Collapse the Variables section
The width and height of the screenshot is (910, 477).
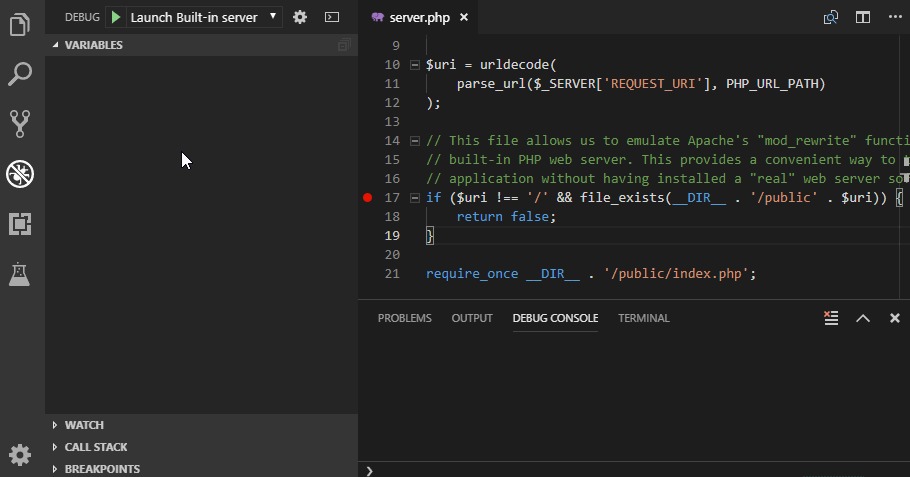[201, 45]
